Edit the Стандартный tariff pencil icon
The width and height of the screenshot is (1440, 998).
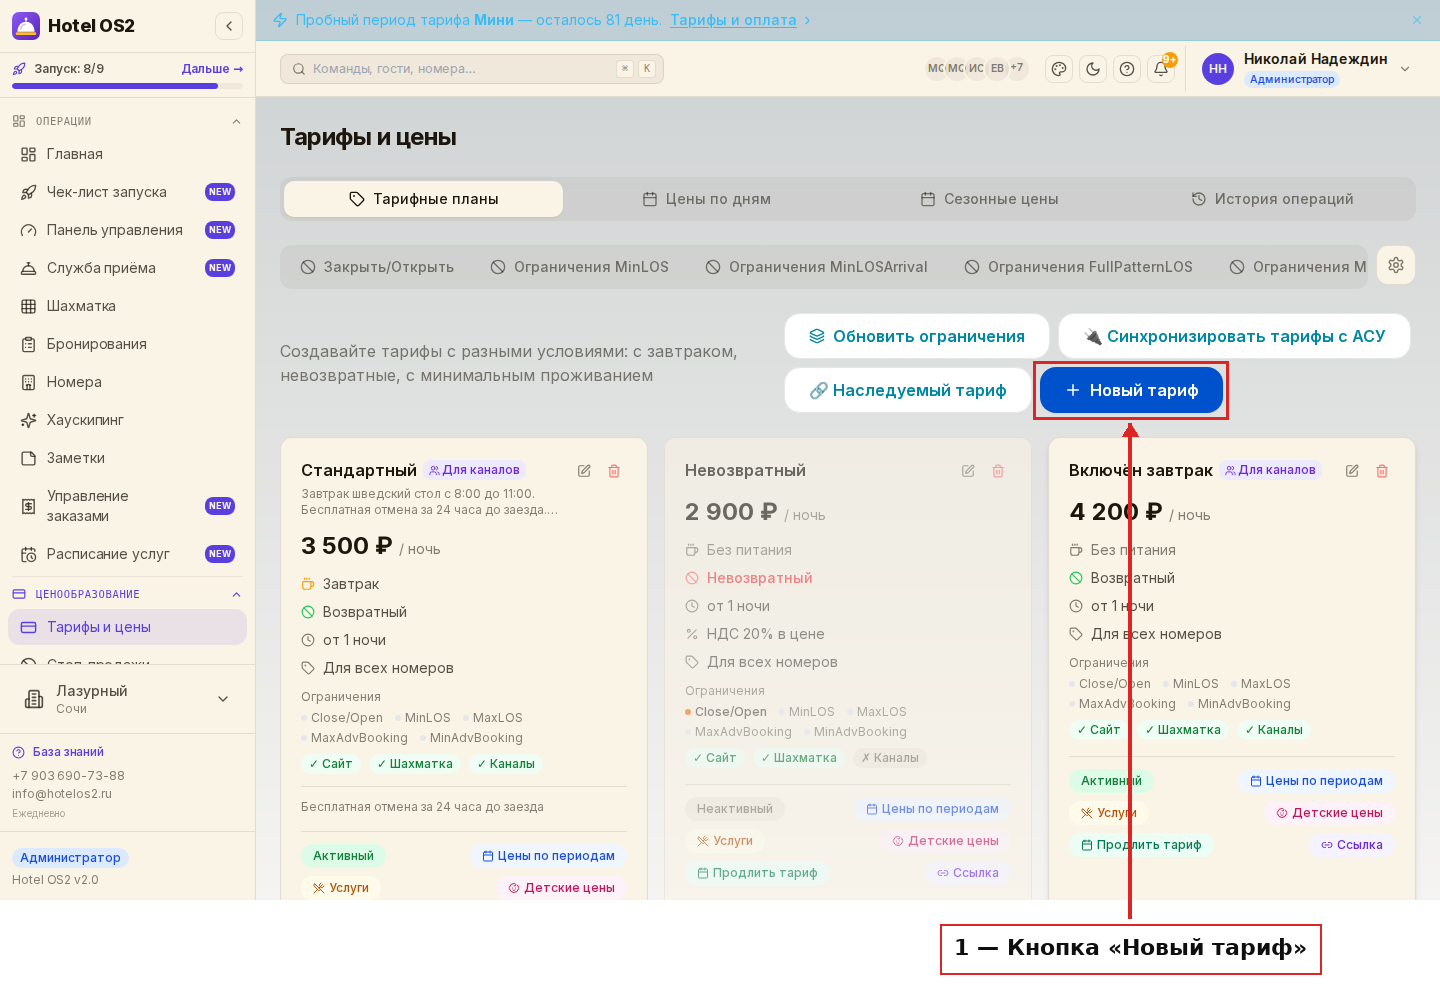[x=584, y=471]
